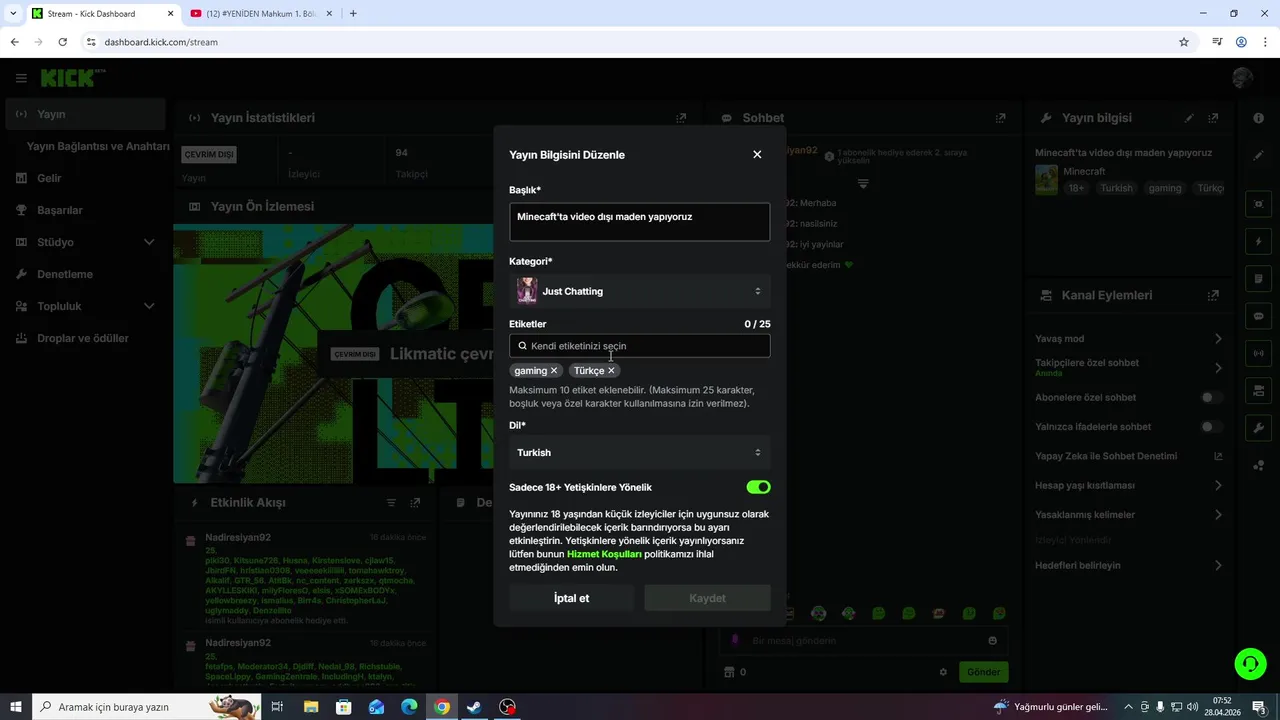This screenshot has width=1280, height=720.
Task: Open Yapay Zeka ile Sohbet Denetimi
Action: coord(1129,456)
